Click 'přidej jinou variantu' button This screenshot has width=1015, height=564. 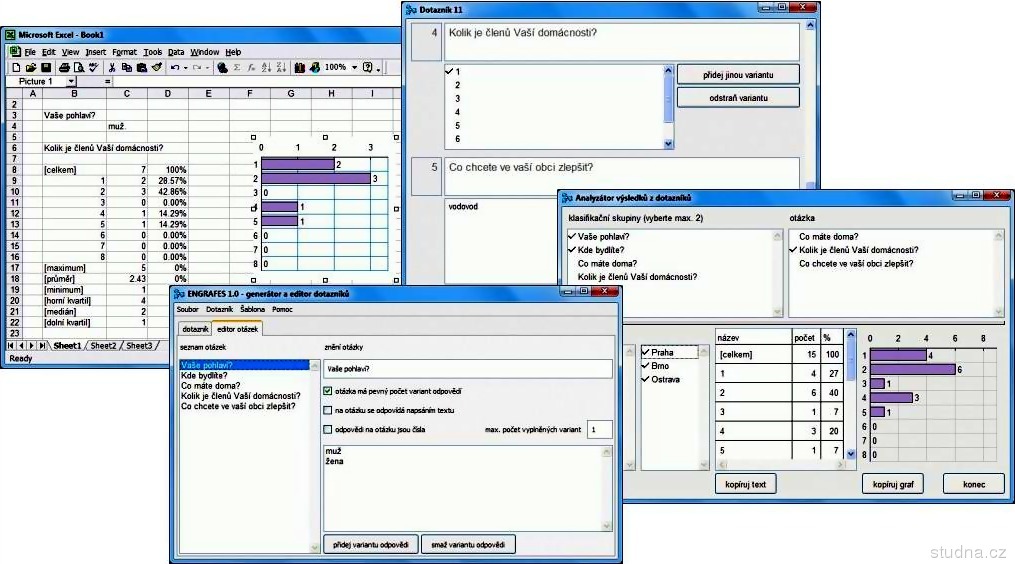[738, 74]
